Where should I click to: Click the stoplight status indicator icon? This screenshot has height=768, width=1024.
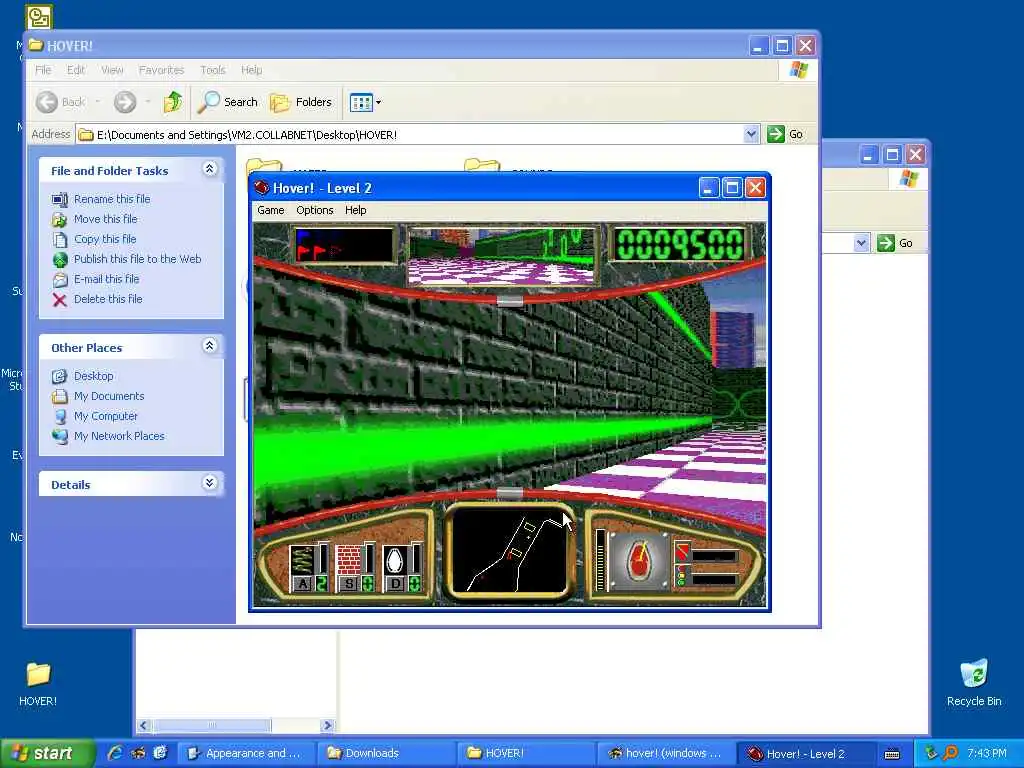(x=681, y=577)
